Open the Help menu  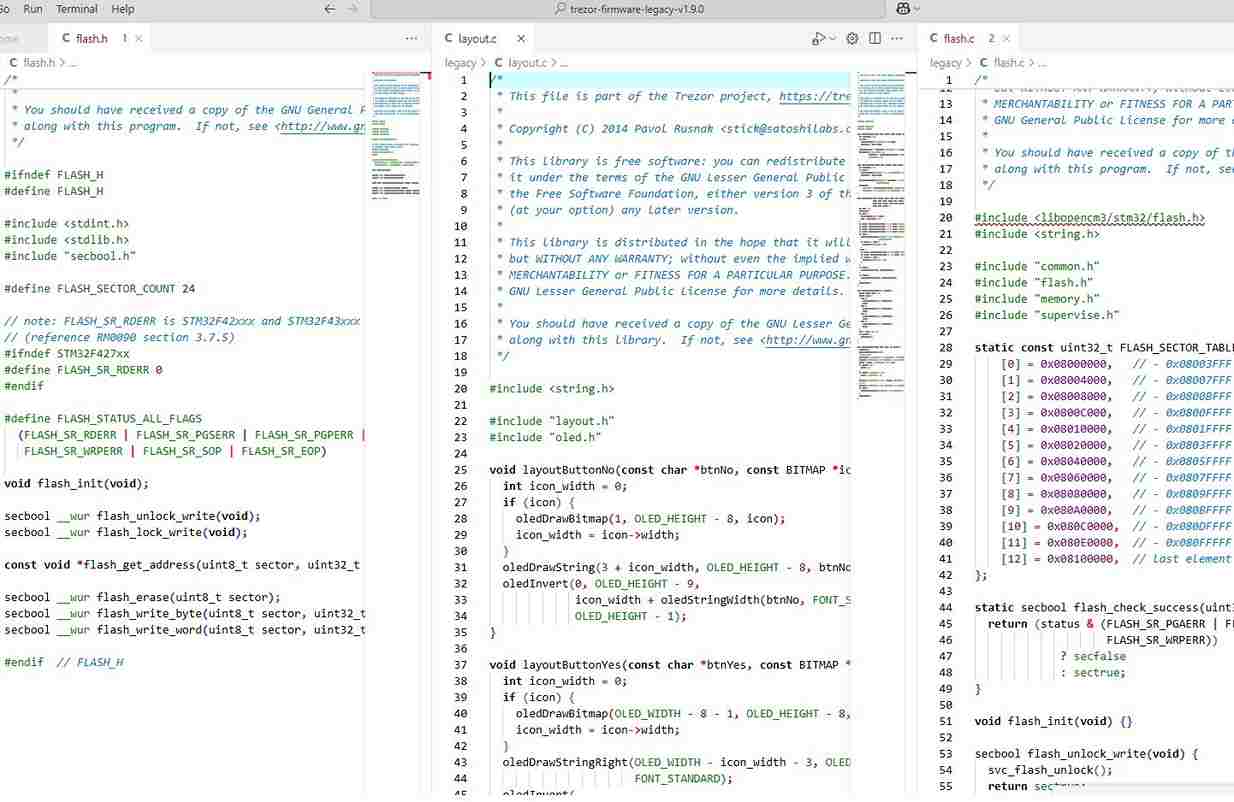pyautogui.click(x=123, y=9)
